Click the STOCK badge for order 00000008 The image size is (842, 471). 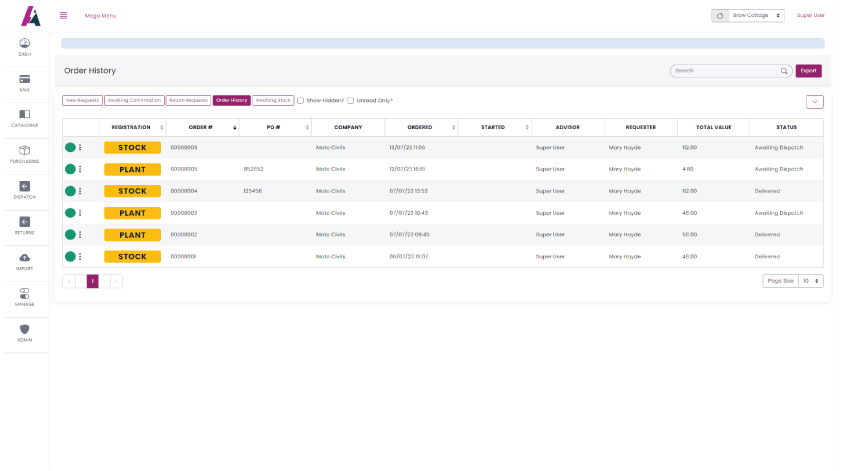pos(132,148)
